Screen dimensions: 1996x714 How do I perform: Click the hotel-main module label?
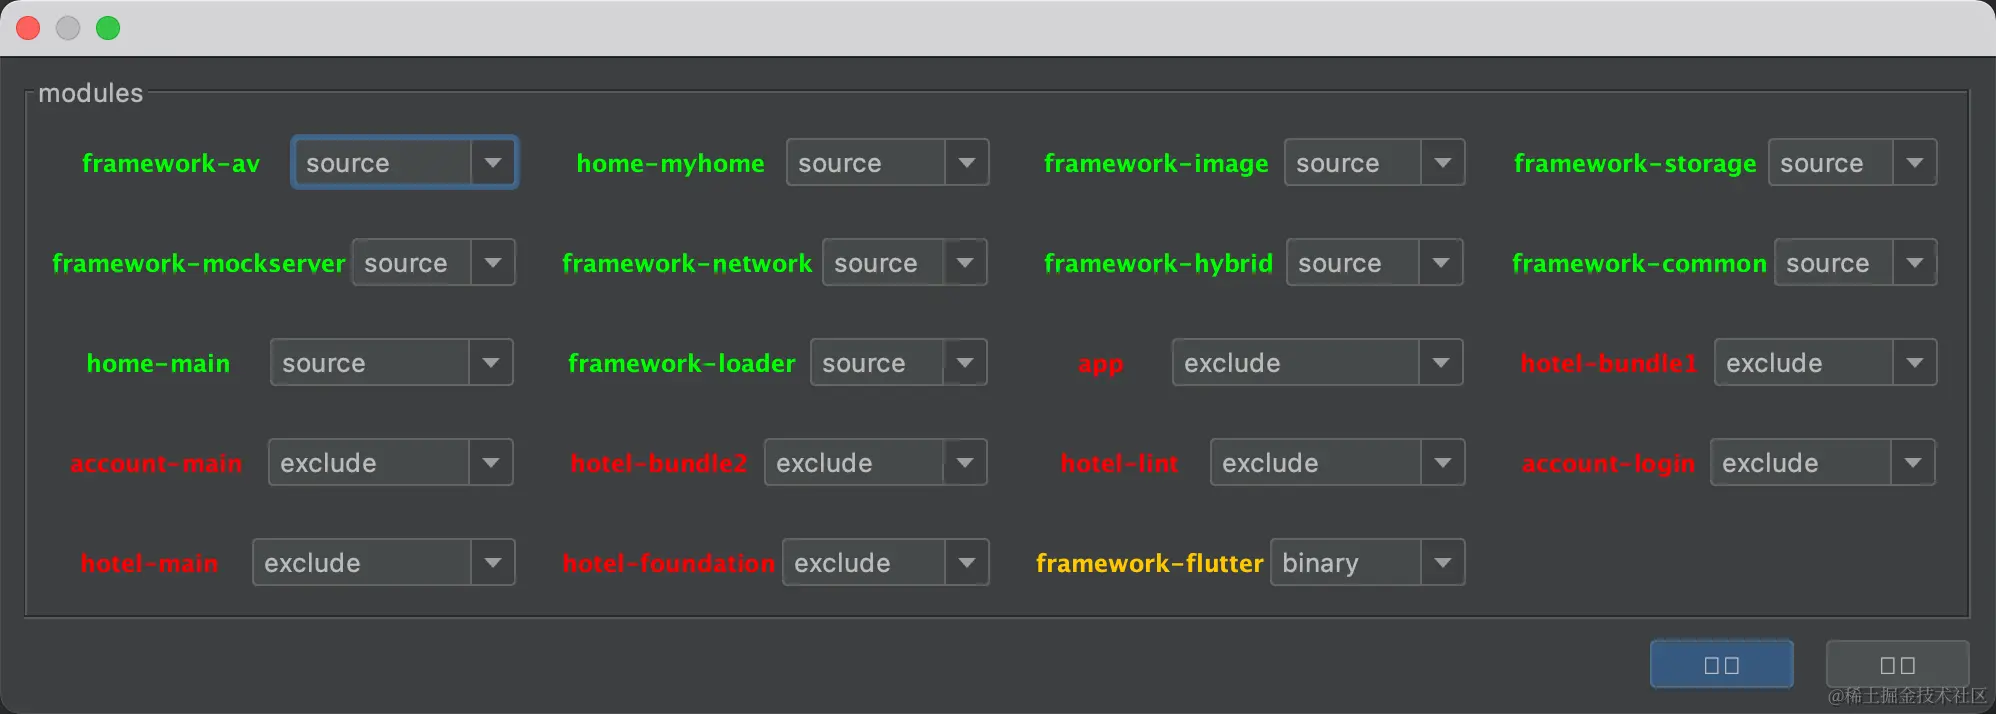[149, 563]
